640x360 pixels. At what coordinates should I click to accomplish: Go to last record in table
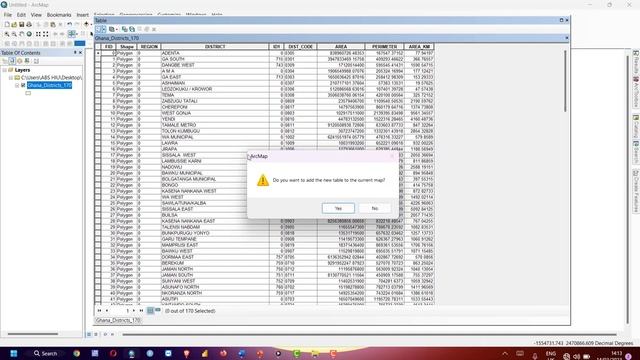tap(141, 311)
